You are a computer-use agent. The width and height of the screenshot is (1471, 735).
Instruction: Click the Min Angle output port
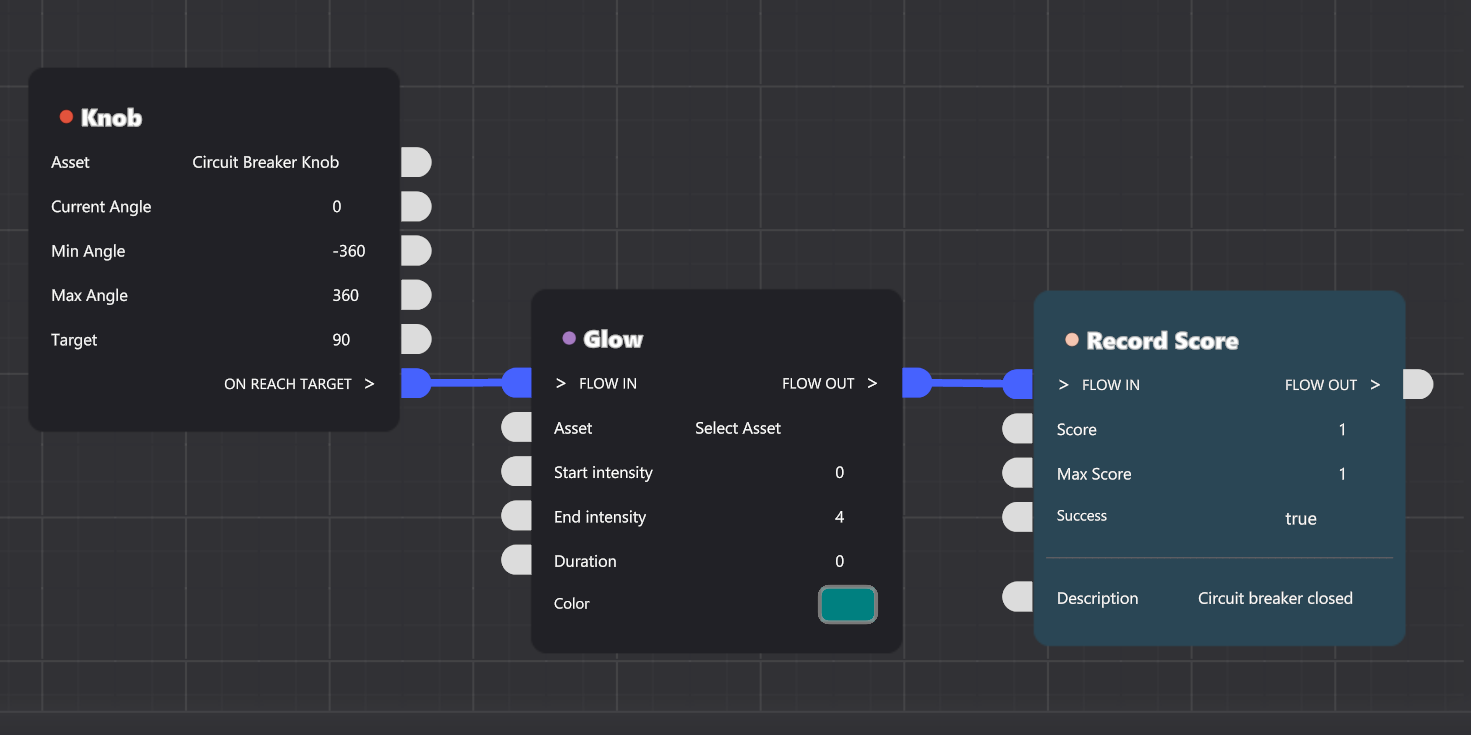416,251
